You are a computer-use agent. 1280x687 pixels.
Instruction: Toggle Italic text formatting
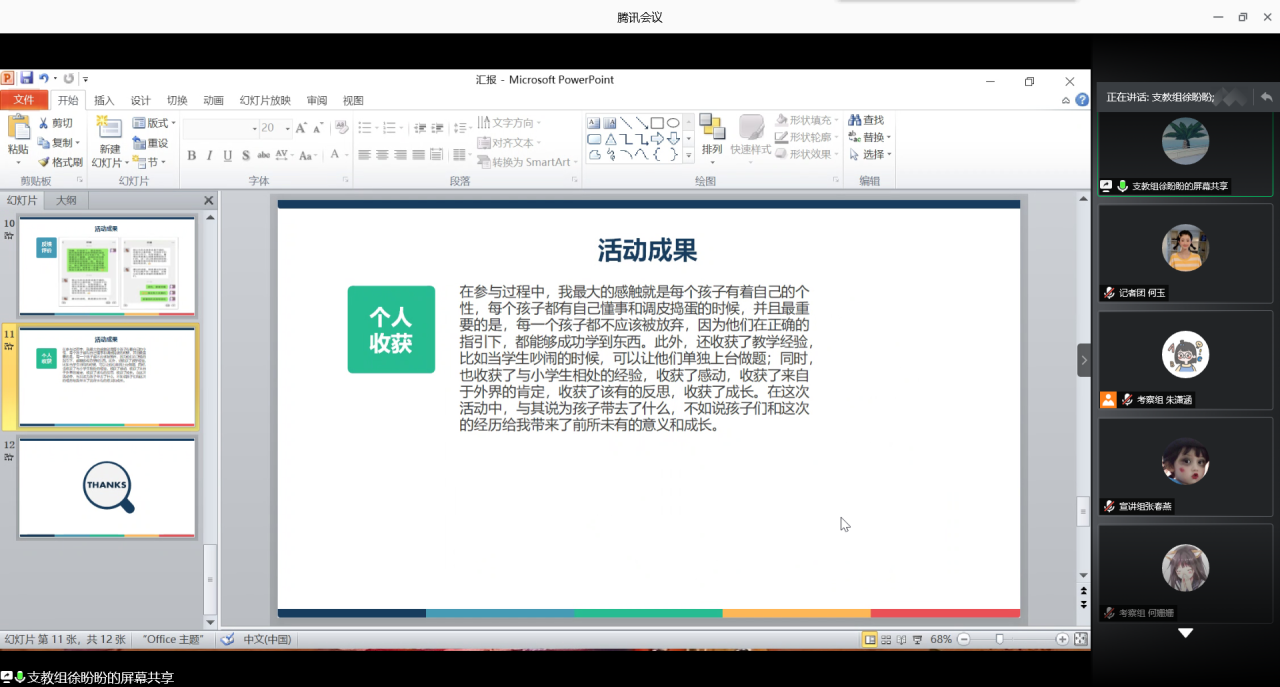210,155
